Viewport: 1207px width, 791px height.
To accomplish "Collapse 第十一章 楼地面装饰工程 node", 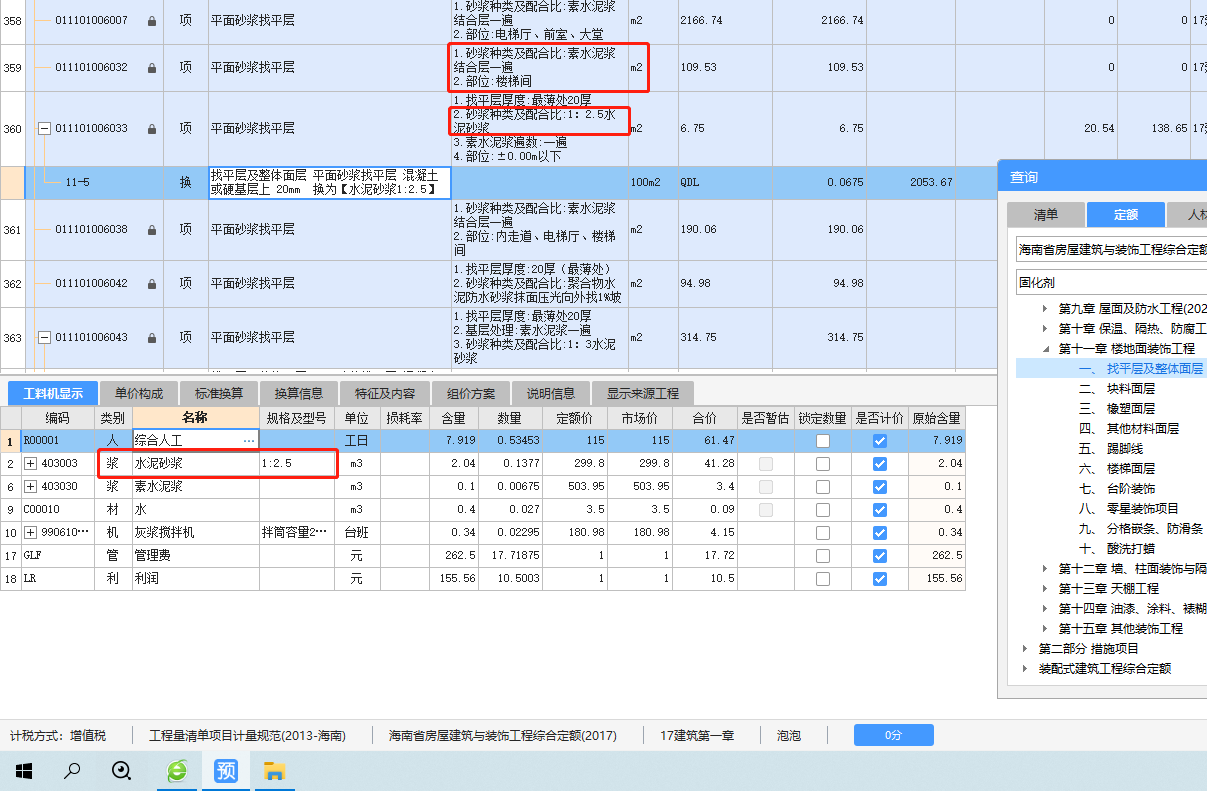I will [1046, 349].
